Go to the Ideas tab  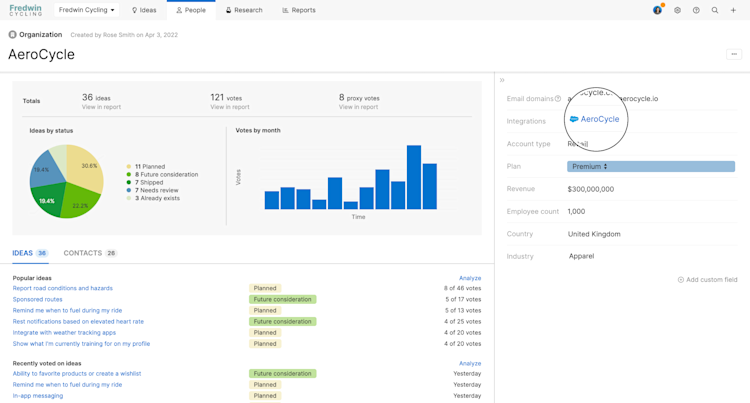[x=144, y=10]
